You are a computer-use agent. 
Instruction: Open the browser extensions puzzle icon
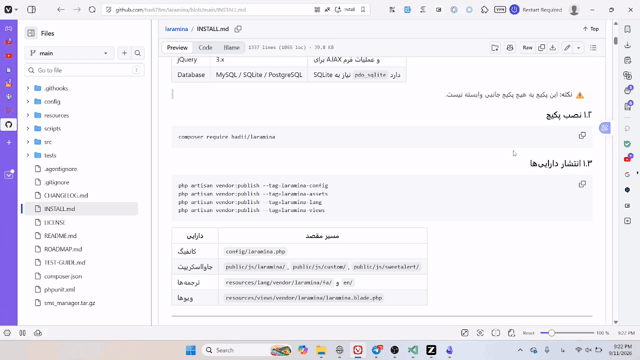(484, 9)
